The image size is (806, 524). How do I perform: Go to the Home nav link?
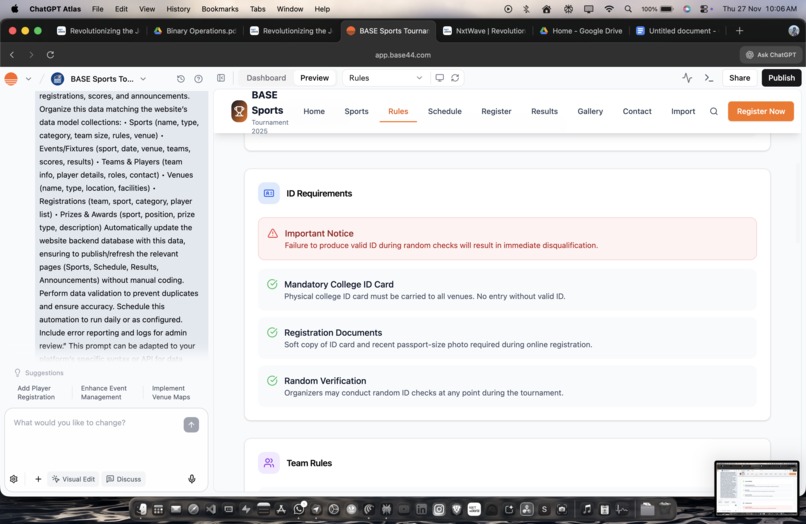pos(314,111)
